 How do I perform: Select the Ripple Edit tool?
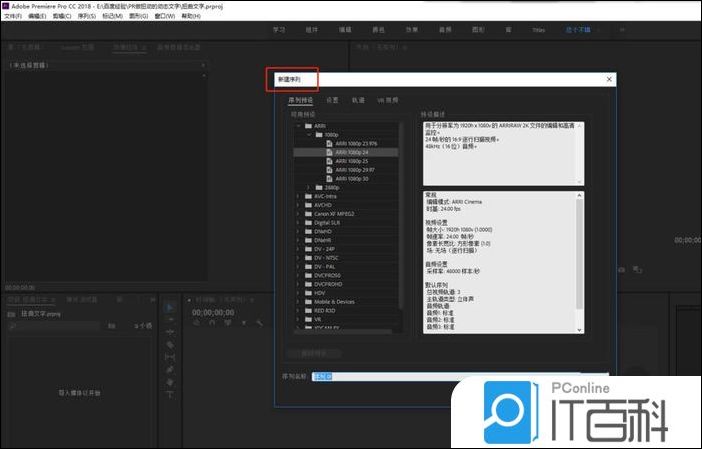click(170, 332)
